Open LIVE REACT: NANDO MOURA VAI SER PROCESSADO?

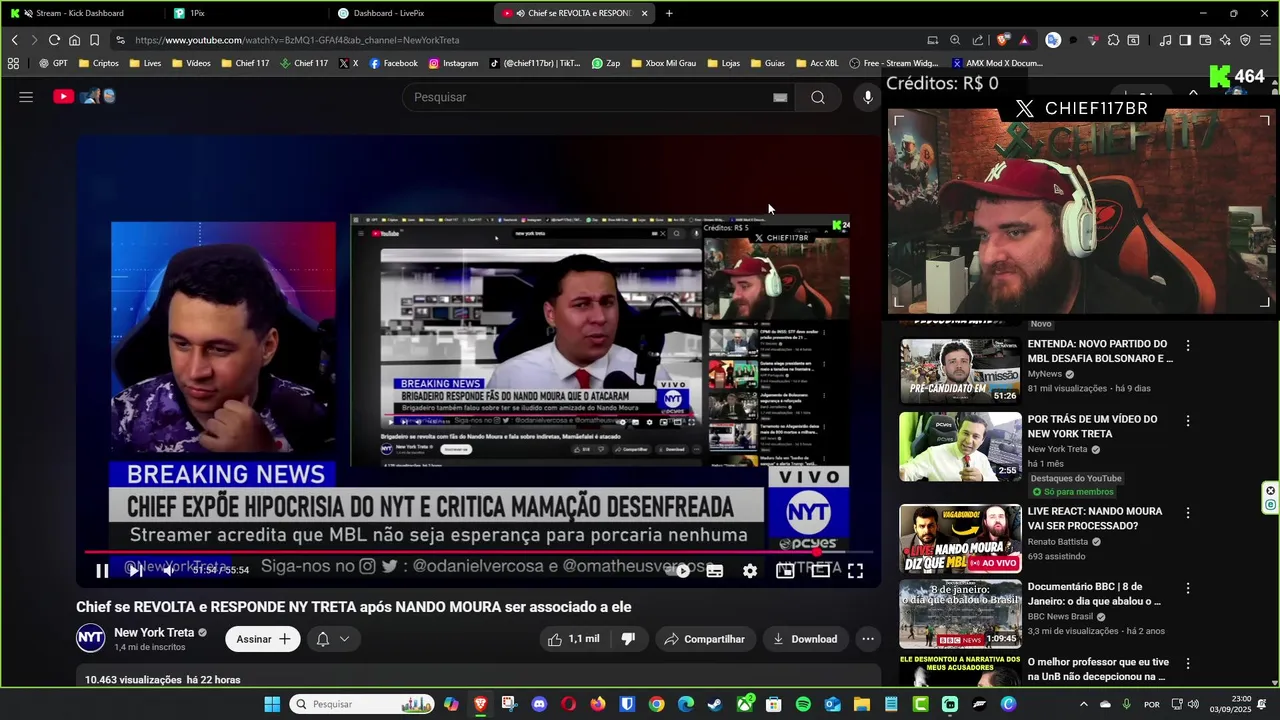(1095, 518)
